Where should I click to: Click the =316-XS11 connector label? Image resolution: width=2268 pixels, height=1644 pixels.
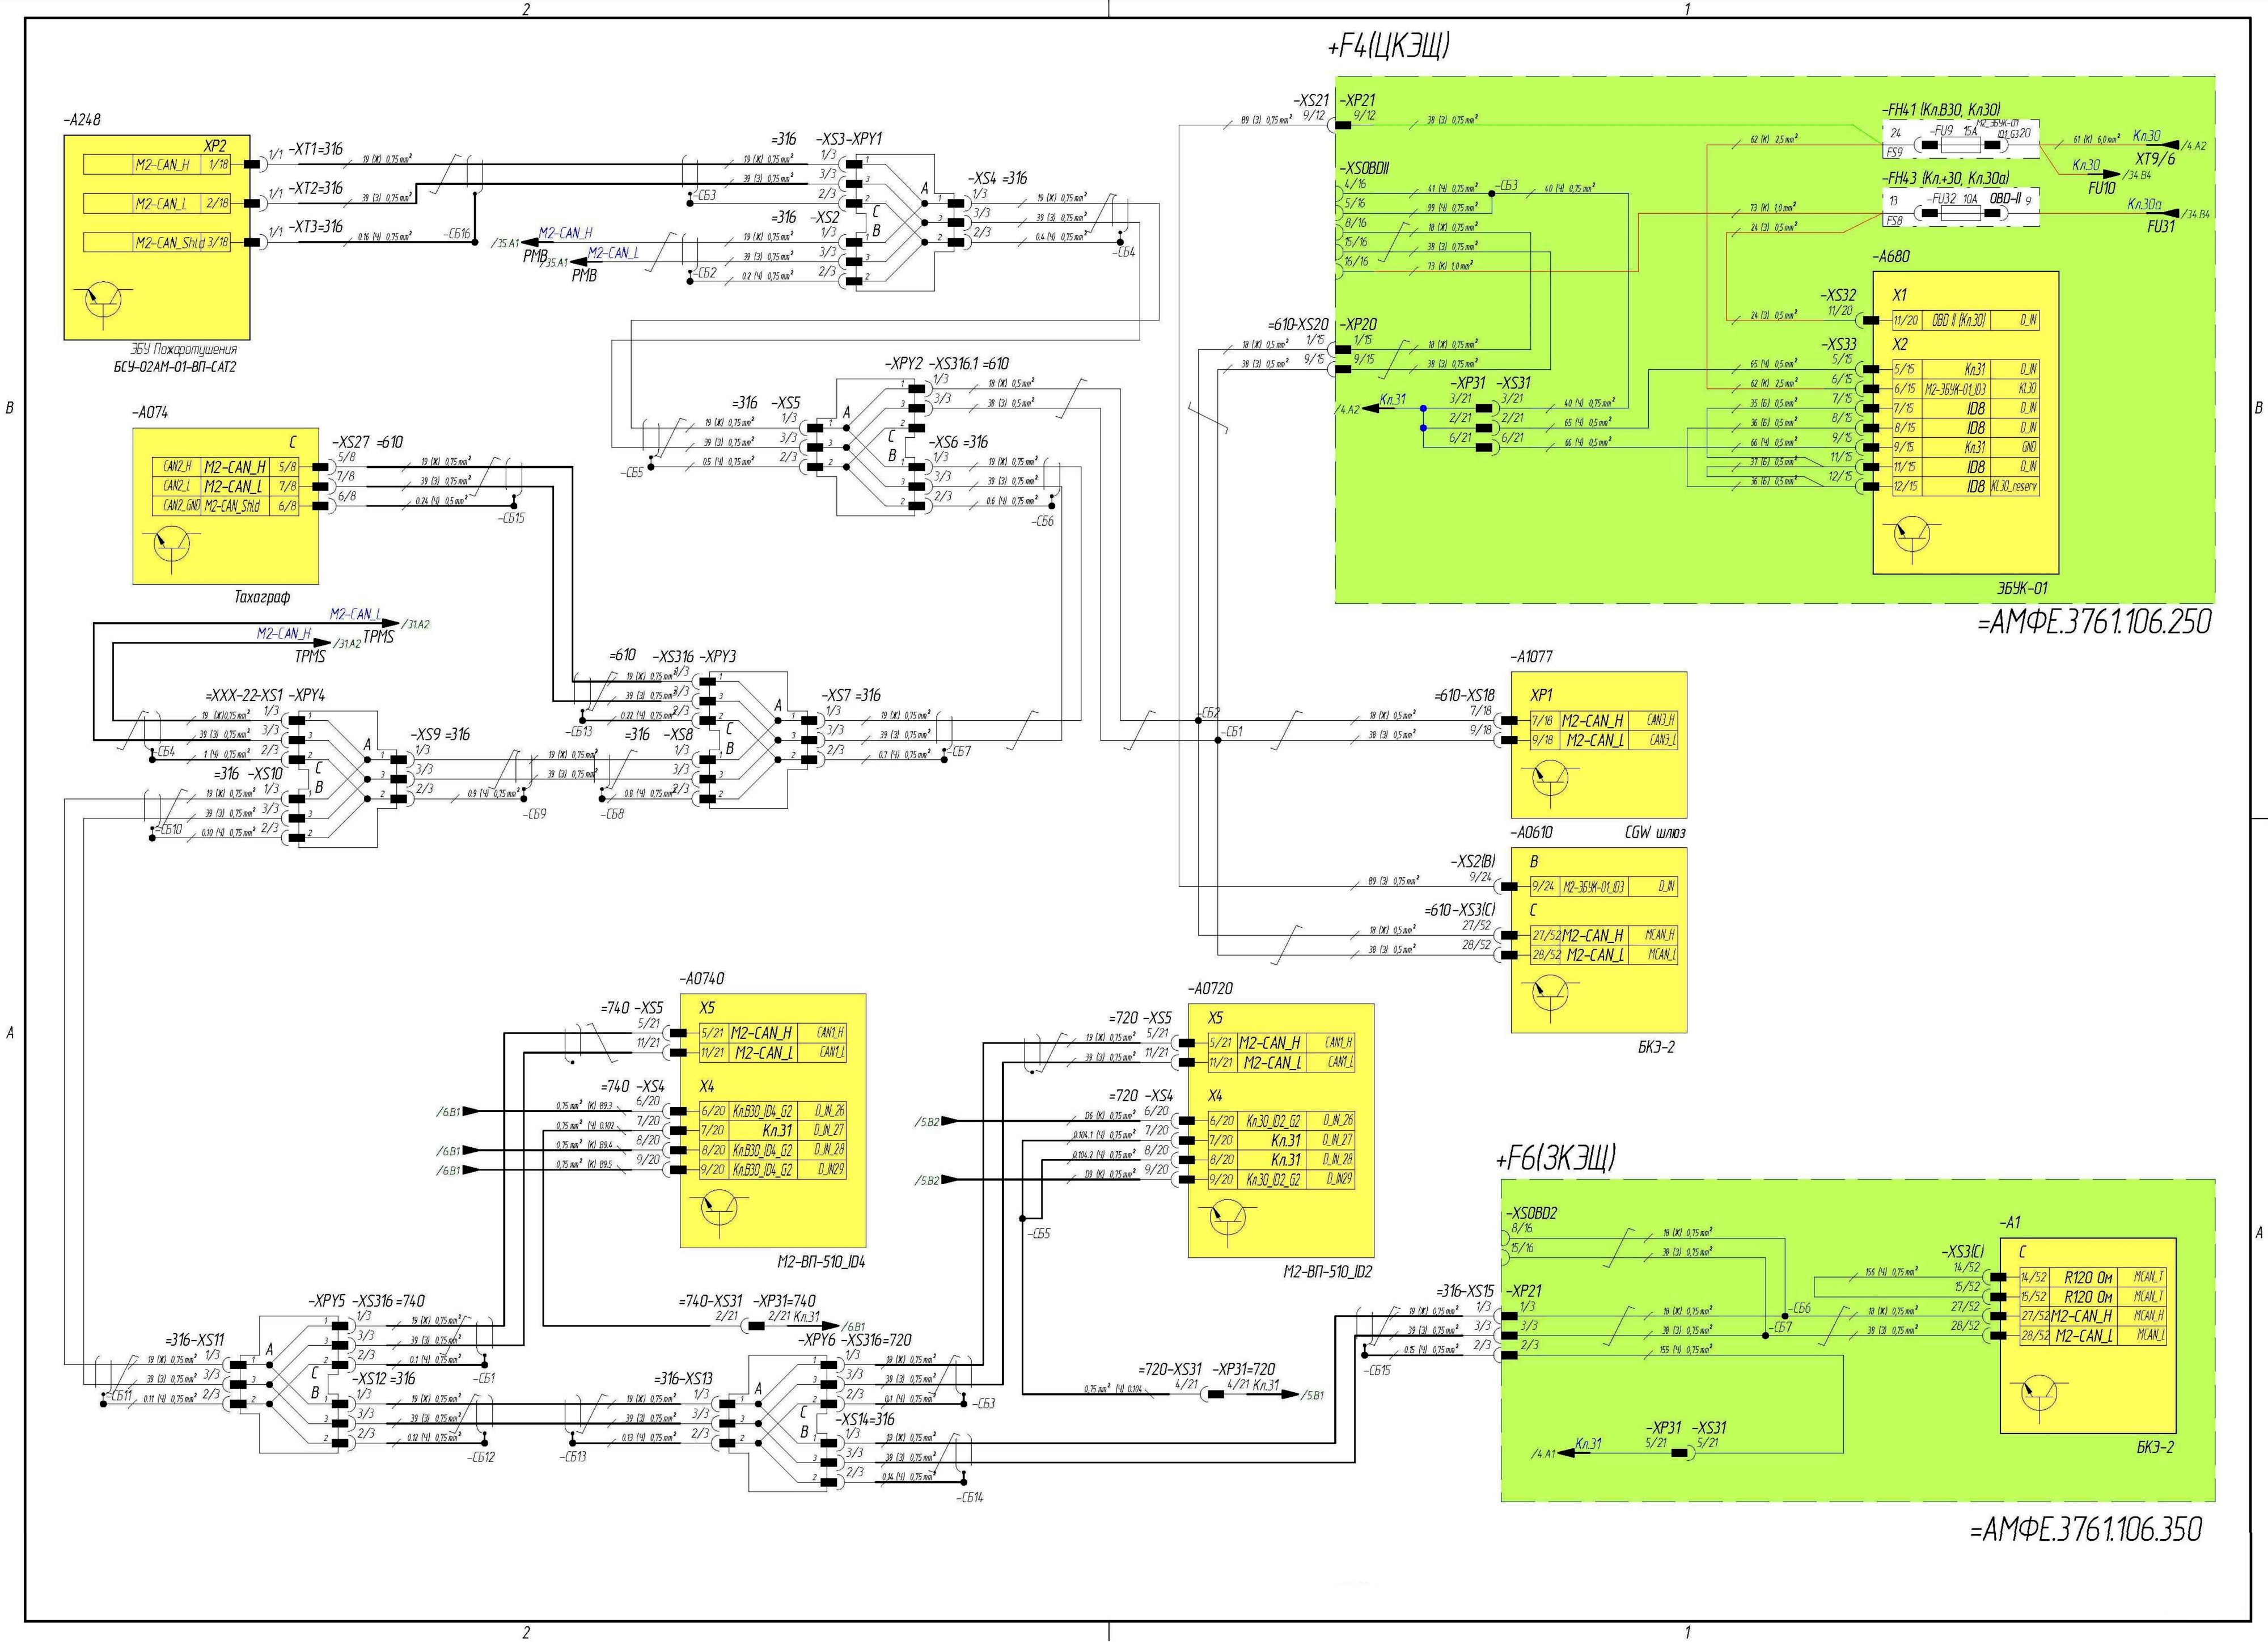pyautogui.click(x=195, y=1340)
